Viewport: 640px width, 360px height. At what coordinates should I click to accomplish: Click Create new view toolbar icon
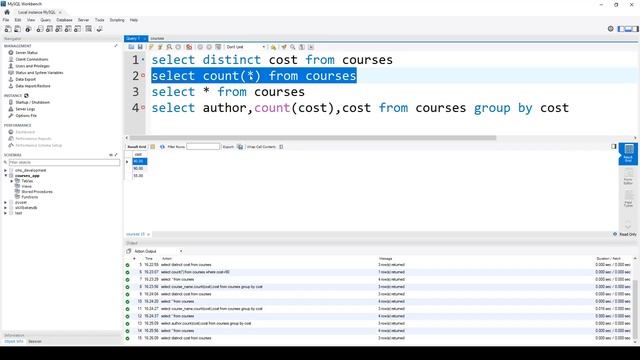pos(59,29)
